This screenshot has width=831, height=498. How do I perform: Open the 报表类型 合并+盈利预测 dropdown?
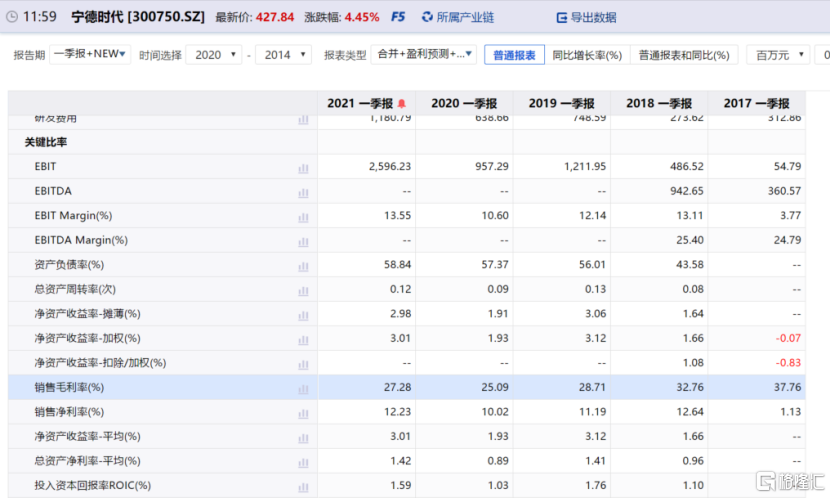[x=424, y=54]
